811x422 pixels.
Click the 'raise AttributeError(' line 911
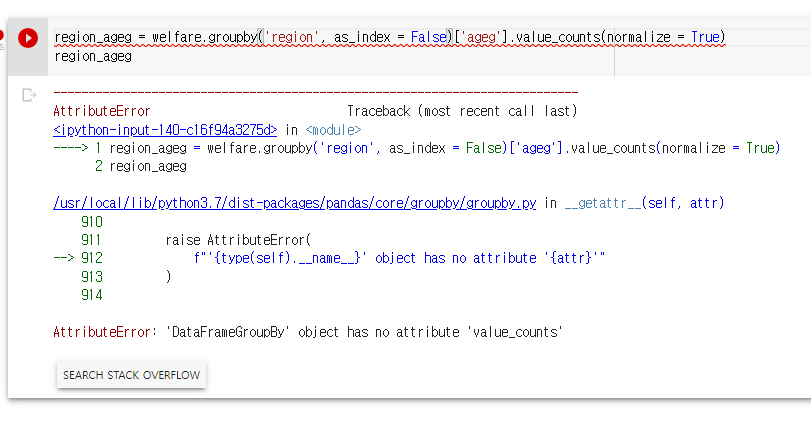[x=238, y=240]
